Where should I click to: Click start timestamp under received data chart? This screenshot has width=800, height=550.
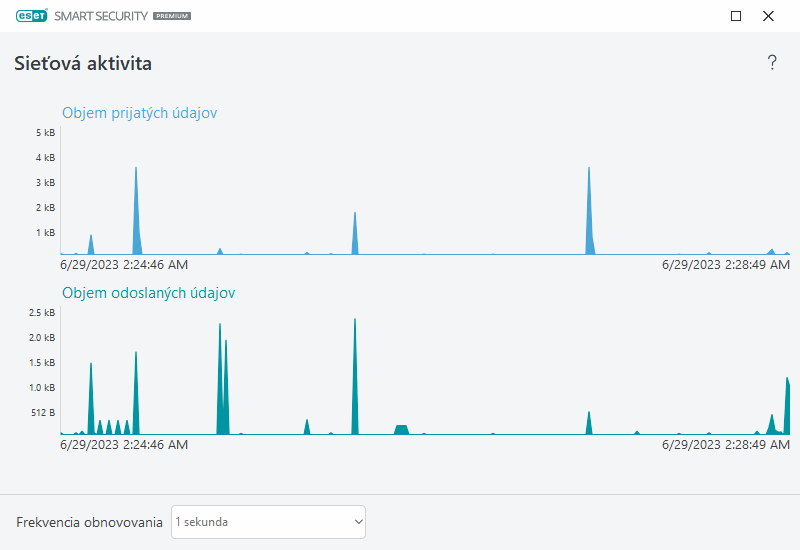tap(124, 265)
